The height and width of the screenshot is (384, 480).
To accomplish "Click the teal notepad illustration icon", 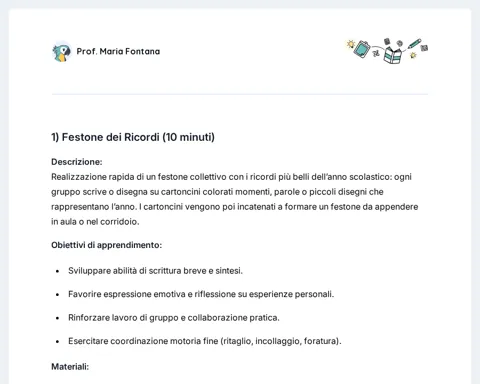I will pyautogui.click(x=362, y=49).
